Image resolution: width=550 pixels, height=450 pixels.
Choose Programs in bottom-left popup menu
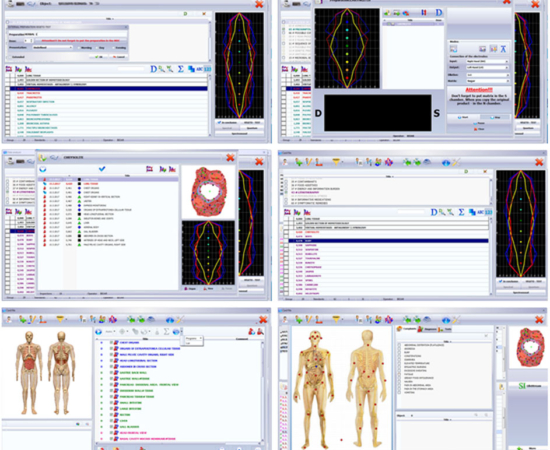(x=192, y=338)
